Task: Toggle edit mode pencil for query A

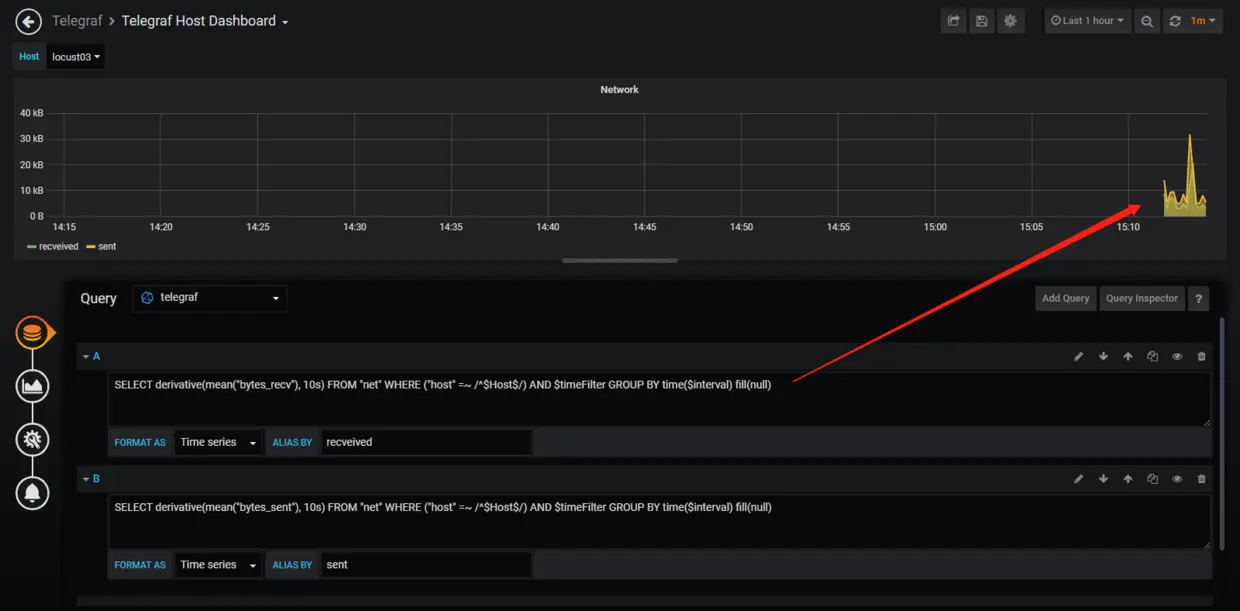Action: (x=1079, y=356)
